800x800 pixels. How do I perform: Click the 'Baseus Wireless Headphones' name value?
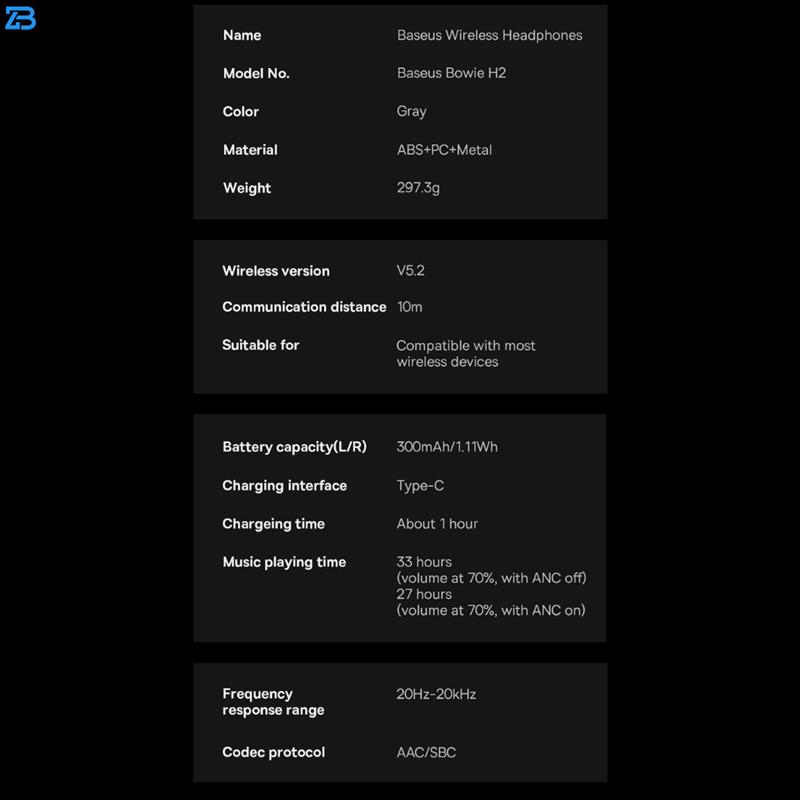(x=489, y=35)
